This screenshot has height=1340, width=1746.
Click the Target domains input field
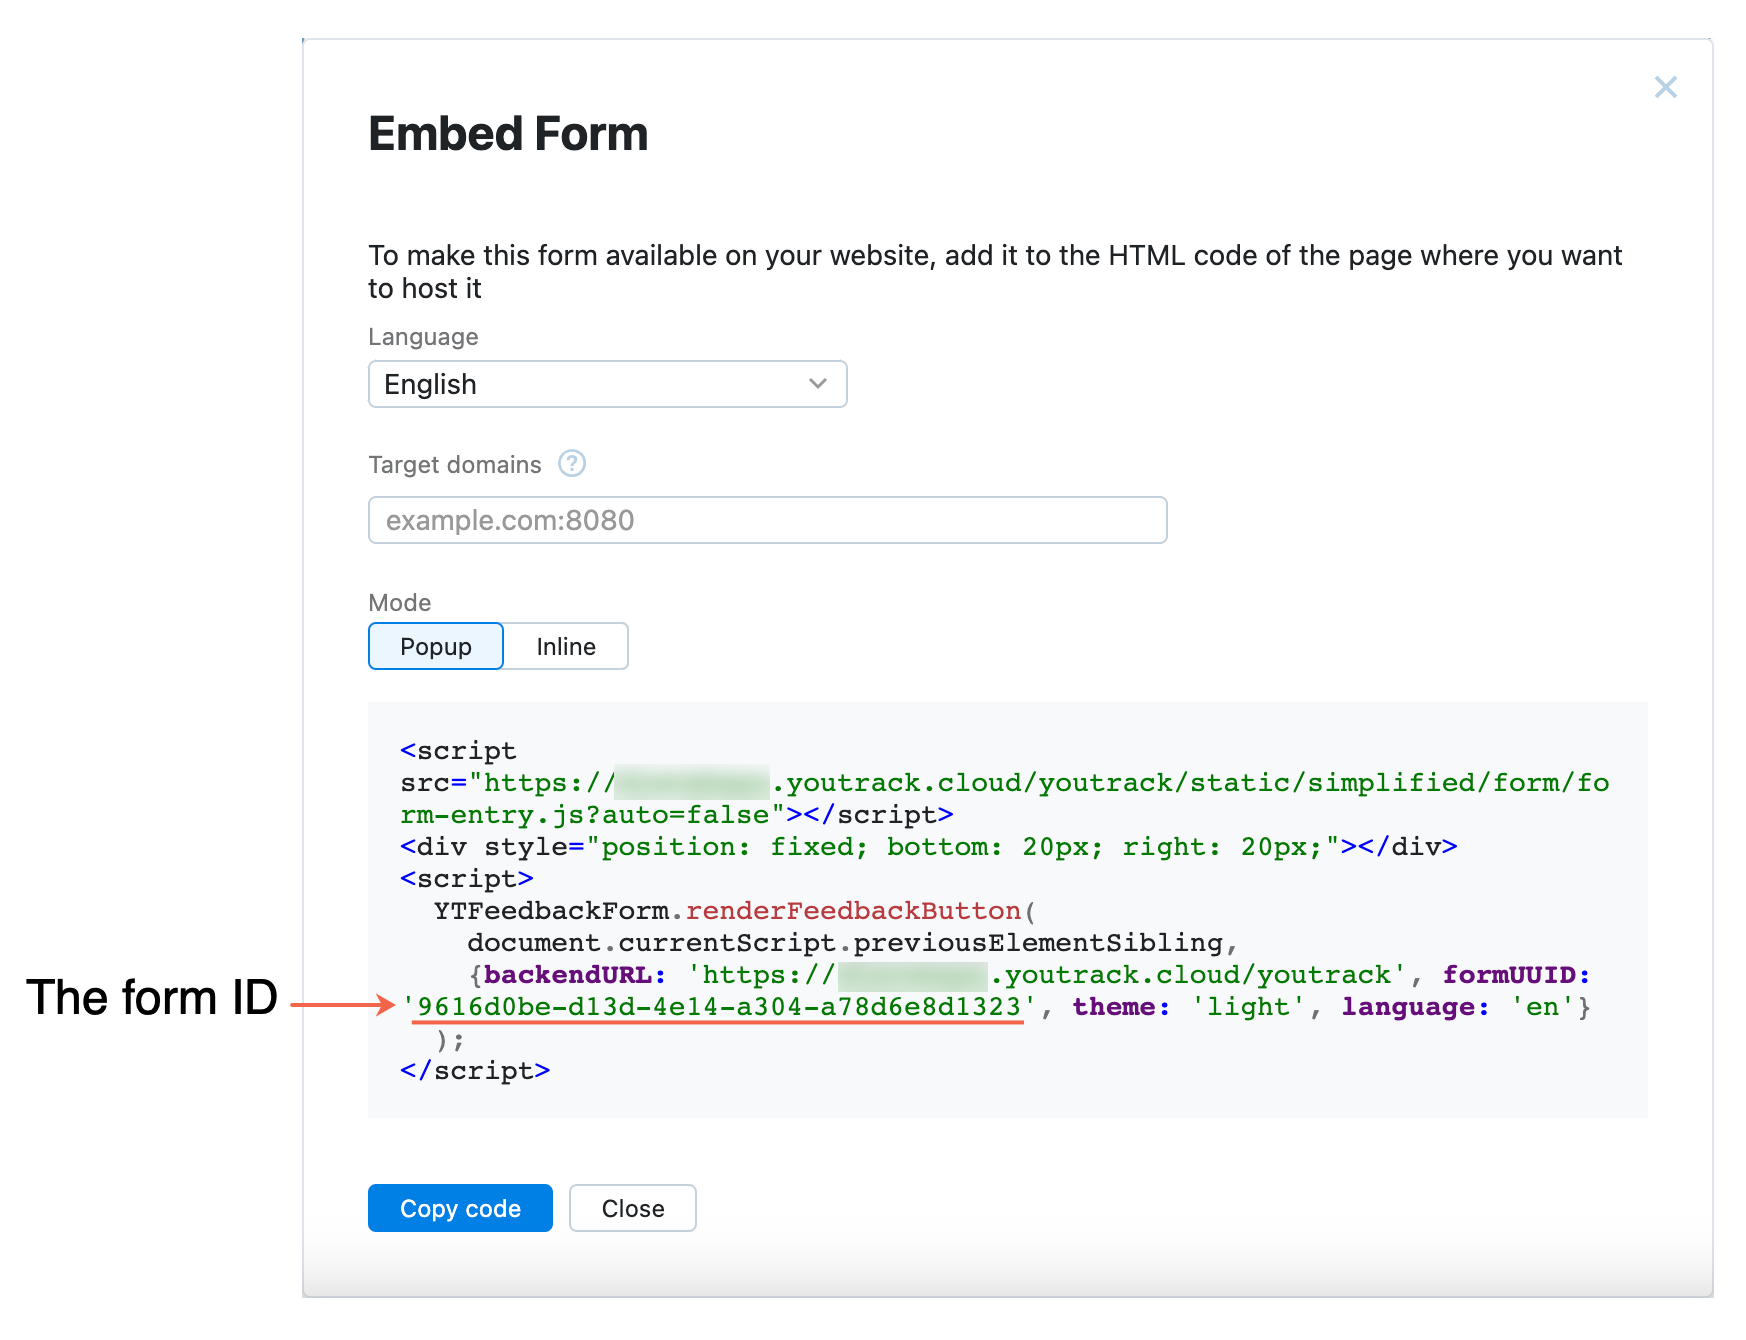tap(767, 520)
